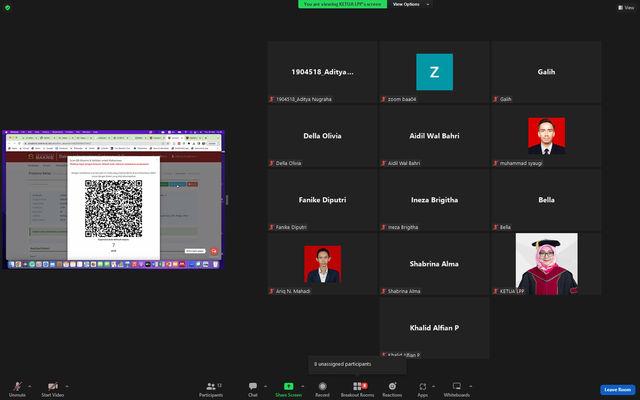The width and height of the screenshot is (640, 400).
Task: Open the Apps icon
Action: (x=422, y=386)
